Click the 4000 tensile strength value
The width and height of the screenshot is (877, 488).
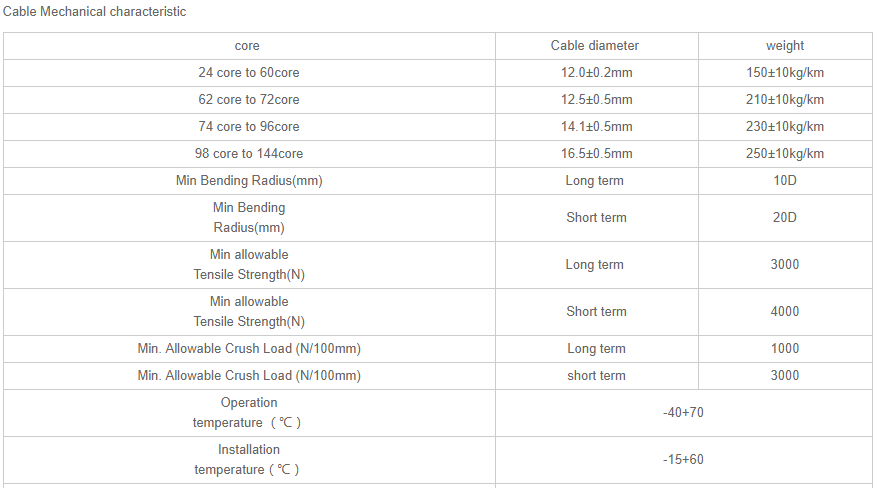click(785, 312)
